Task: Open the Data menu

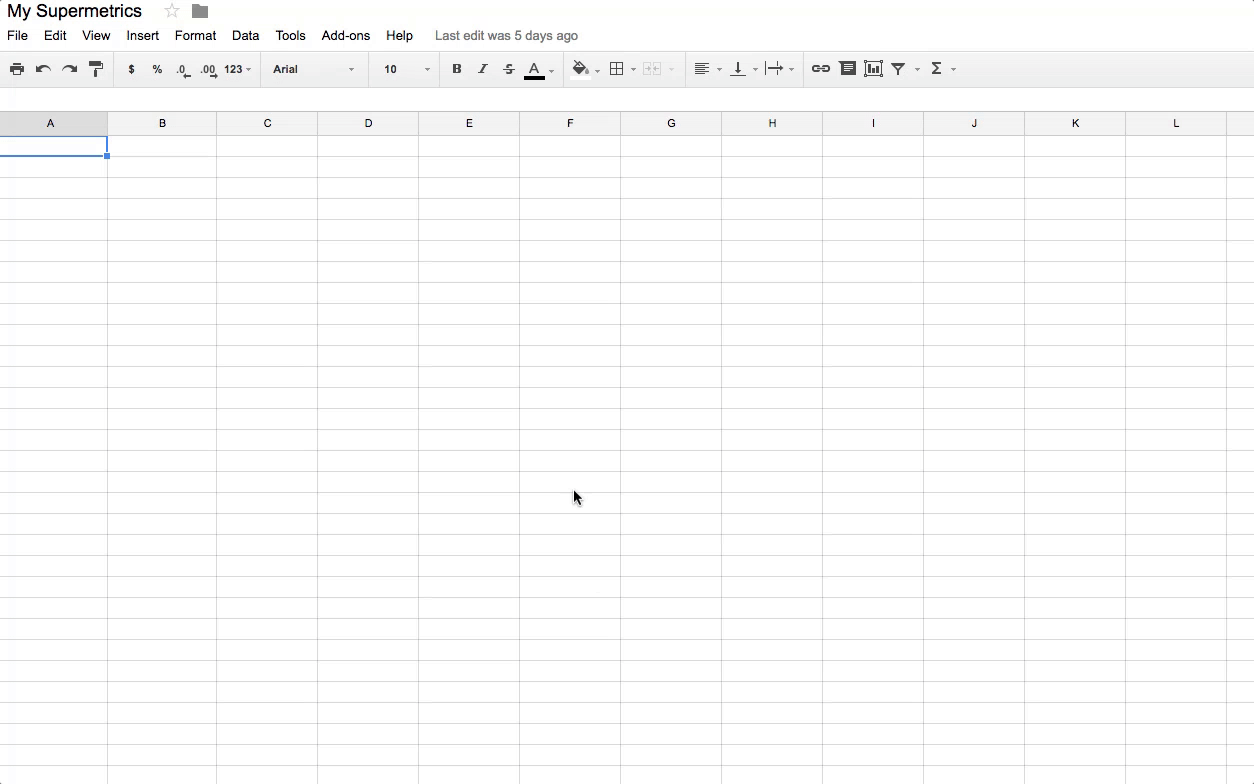Action: [245, 35]
